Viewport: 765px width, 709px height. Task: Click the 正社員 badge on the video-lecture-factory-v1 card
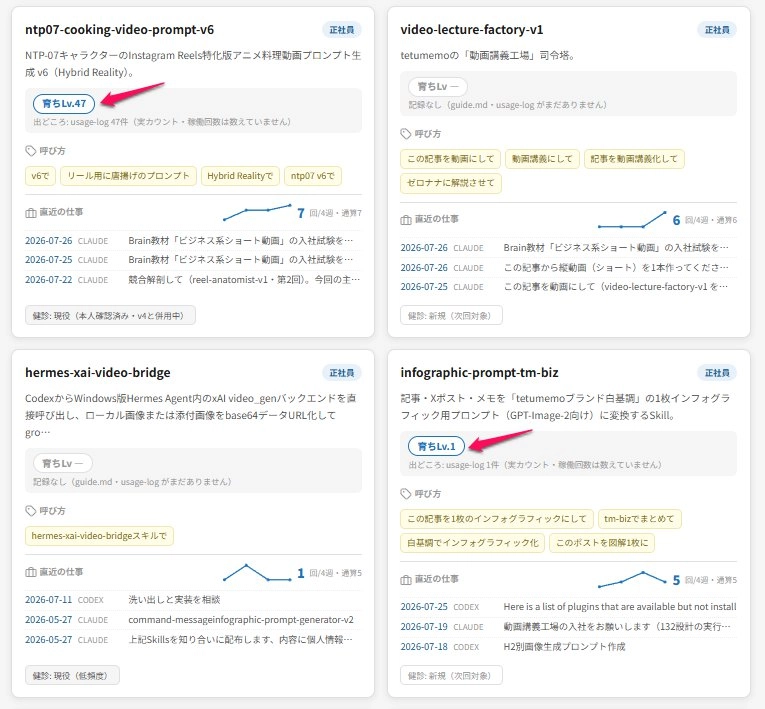click(x=717, y=30)
